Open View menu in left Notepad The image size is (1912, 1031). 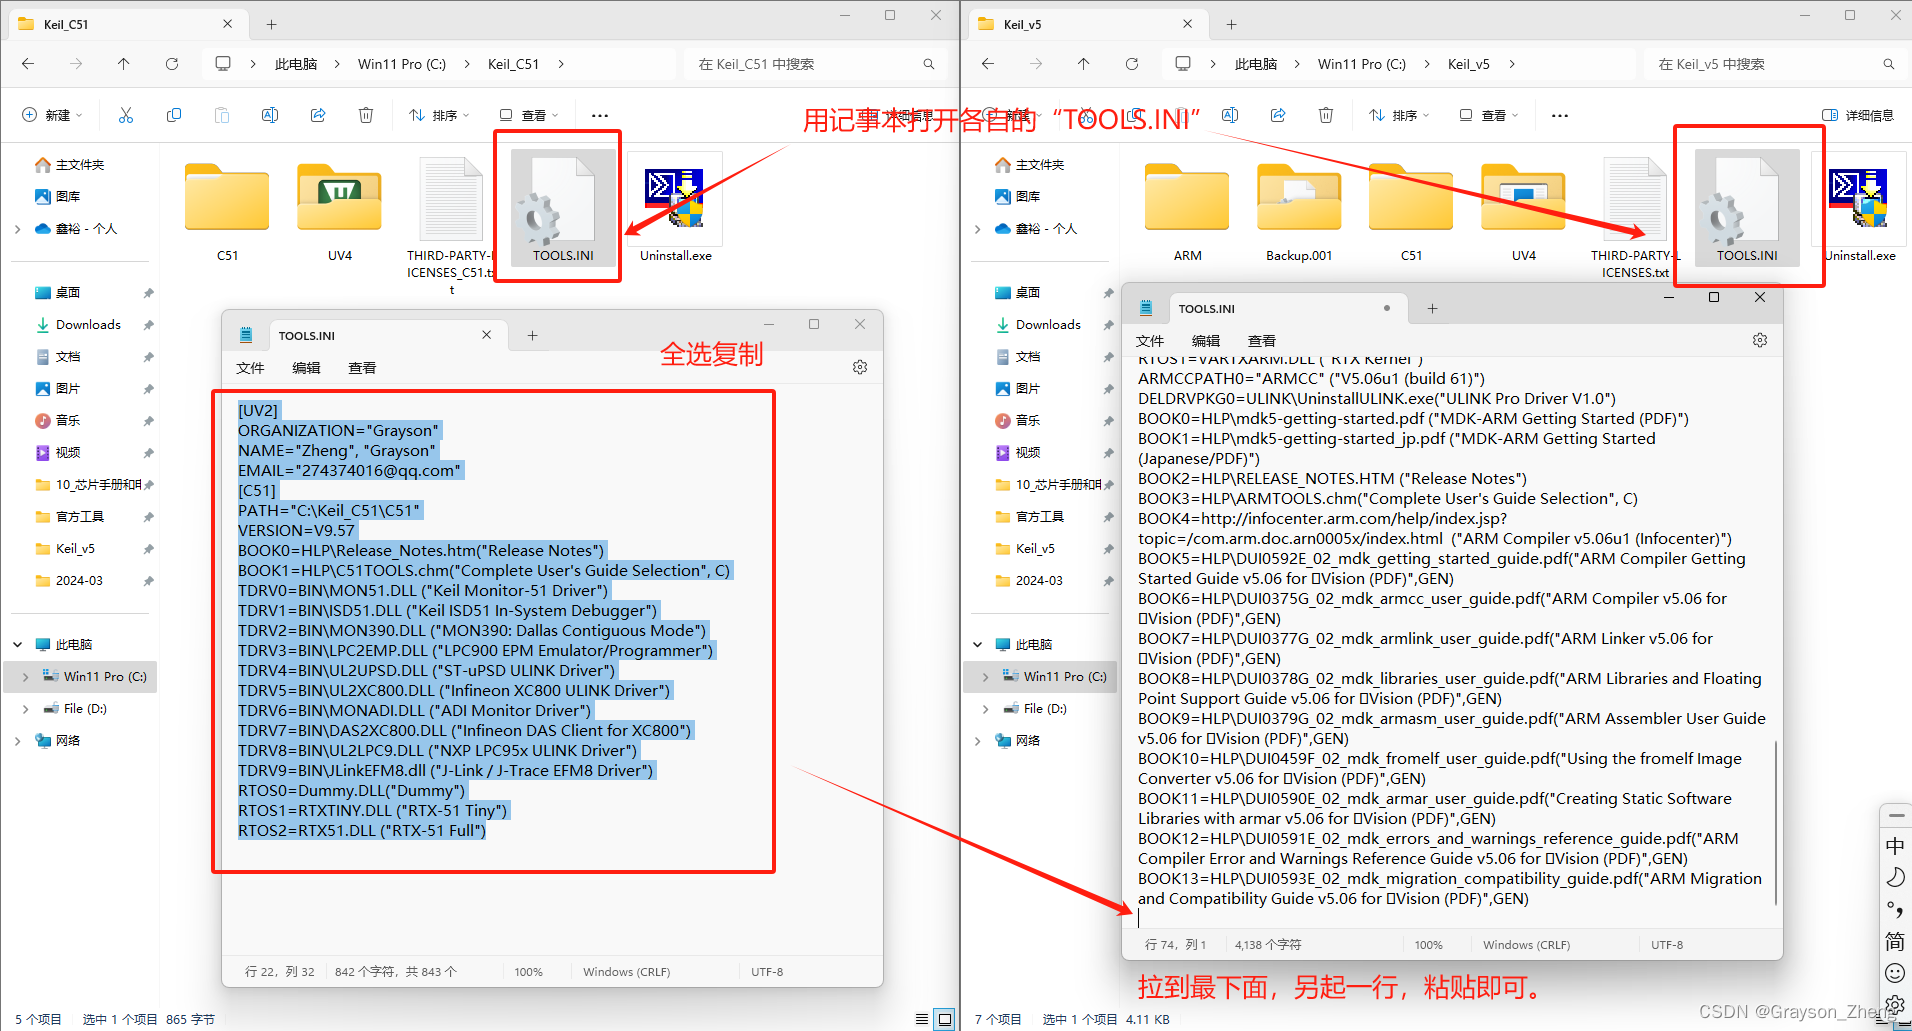(362, 368)
